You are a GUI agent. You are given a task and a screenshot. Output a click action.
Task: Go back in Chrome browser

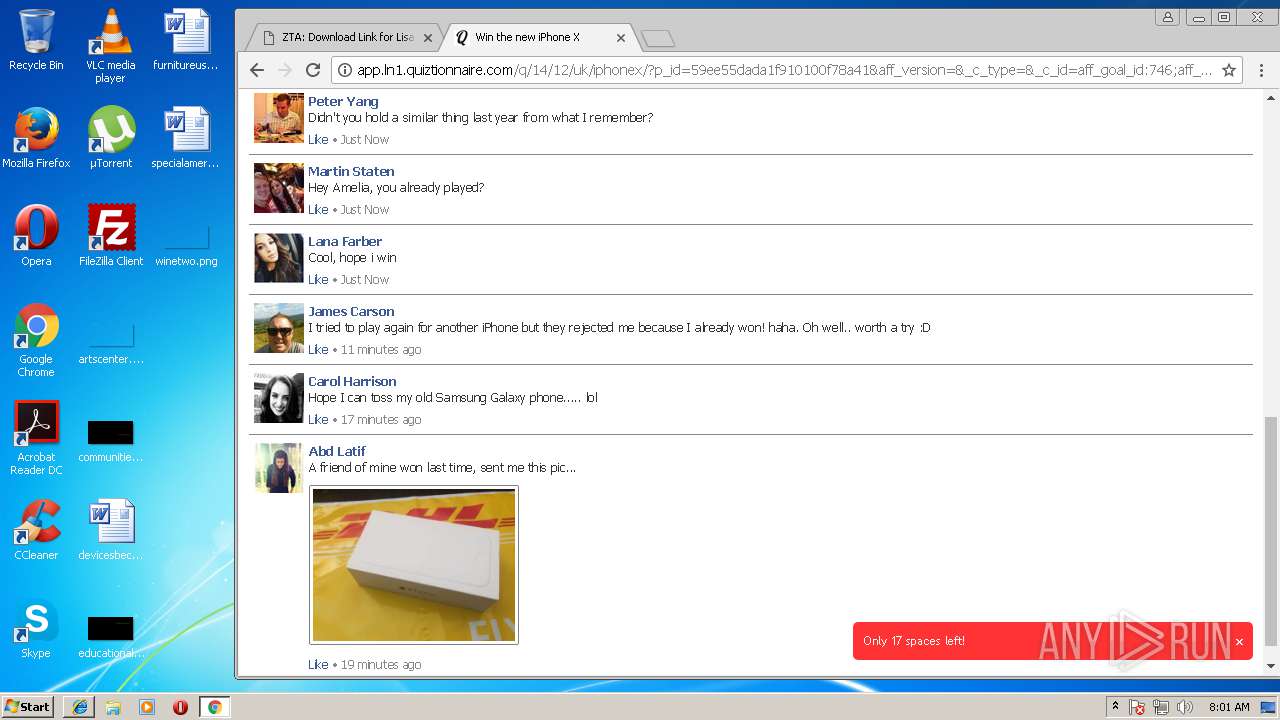(257, 70)
